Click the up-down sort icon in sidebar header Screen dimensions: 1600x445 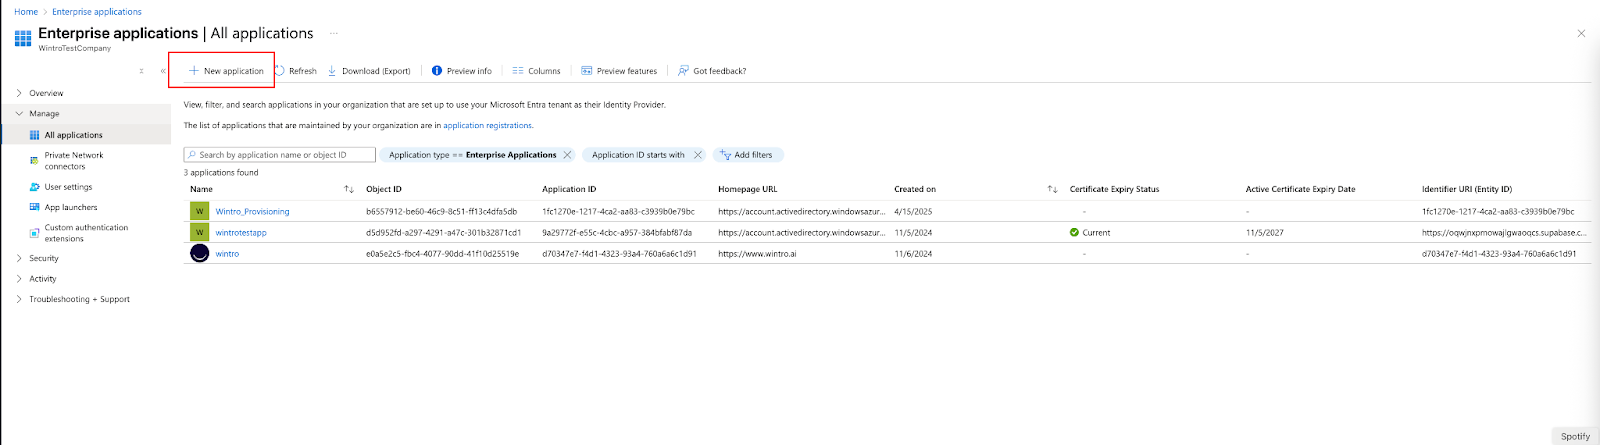coord(141,71)
